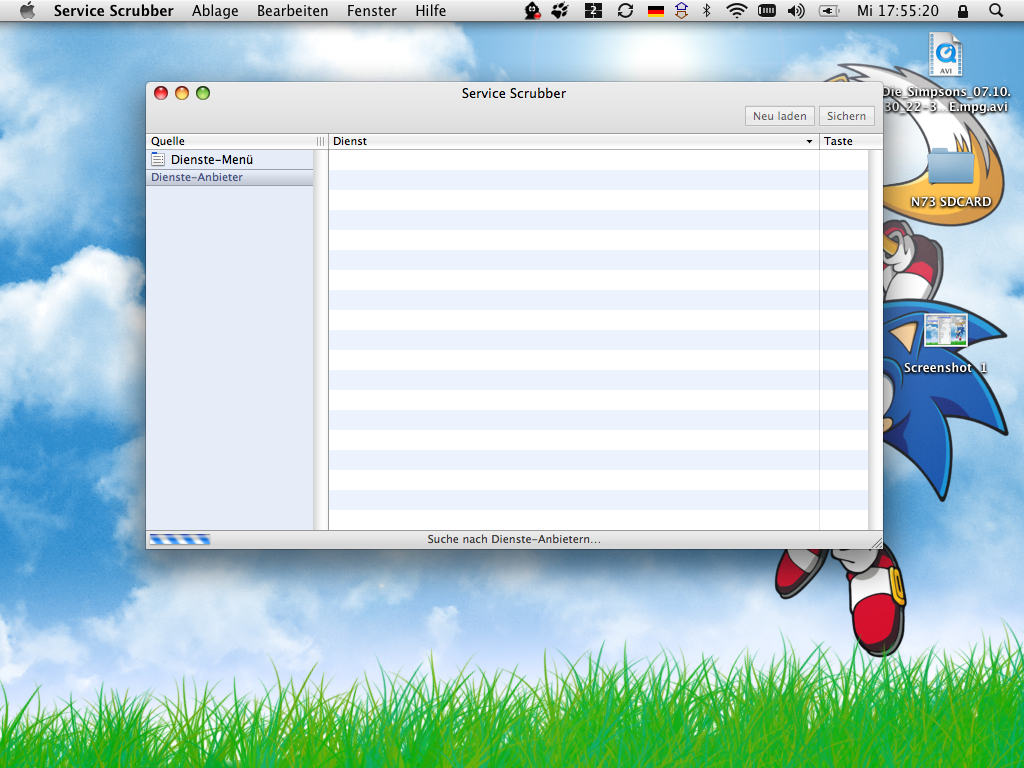Click the status text Suche nach Dienste-Anbietern
Viewport: 1024px width, 768px height.
(x=514, y=539)
